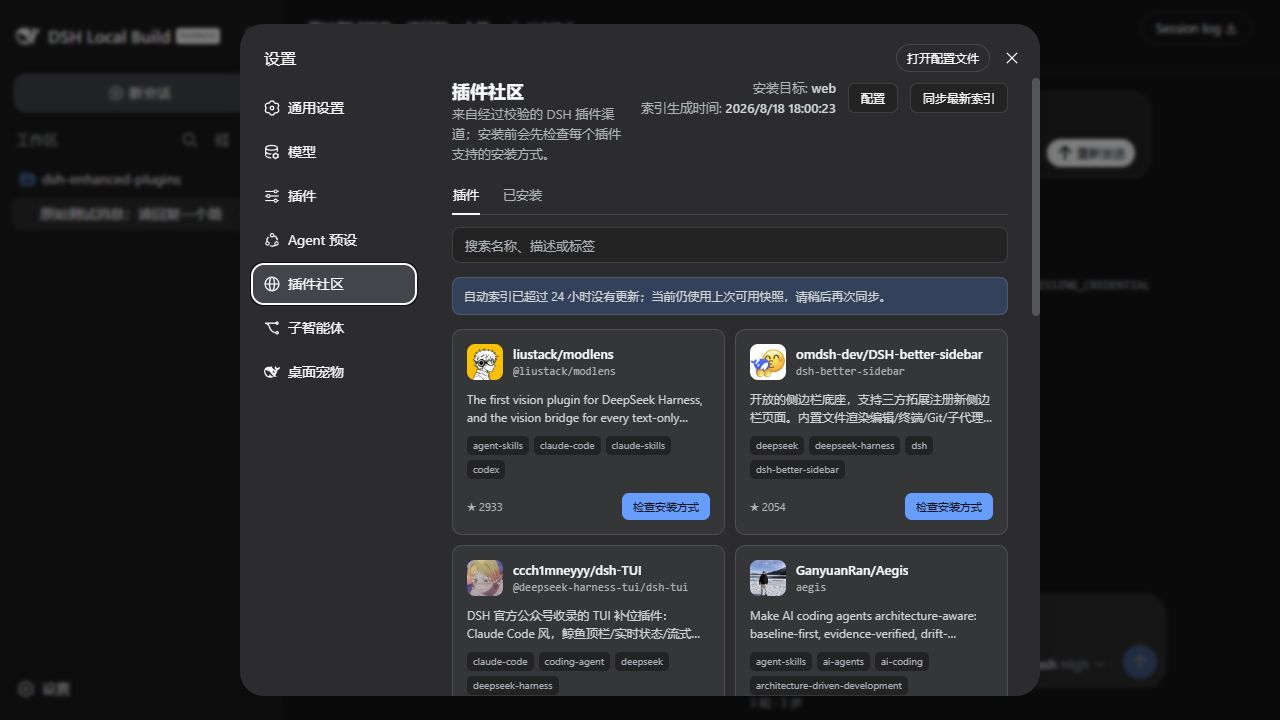
Task: Click the GanyuanRan/Aegis plugin avatar
Action: point(768,578)
